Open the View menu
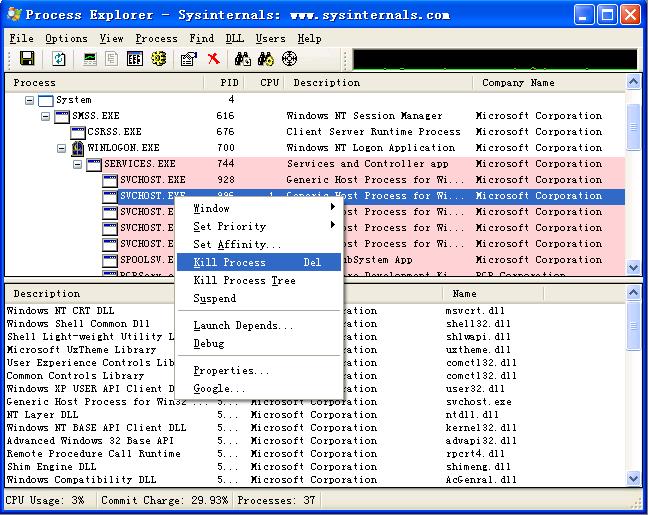The height and width of the screenshot is (515, 648). (x=111, y=38)
